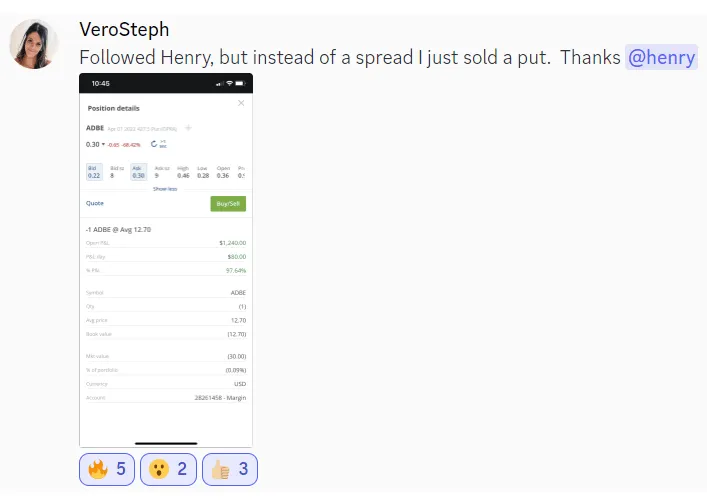Tap the Wi-Fi status icon
Screen dimensions: 707x502
(x=230, y=83)
